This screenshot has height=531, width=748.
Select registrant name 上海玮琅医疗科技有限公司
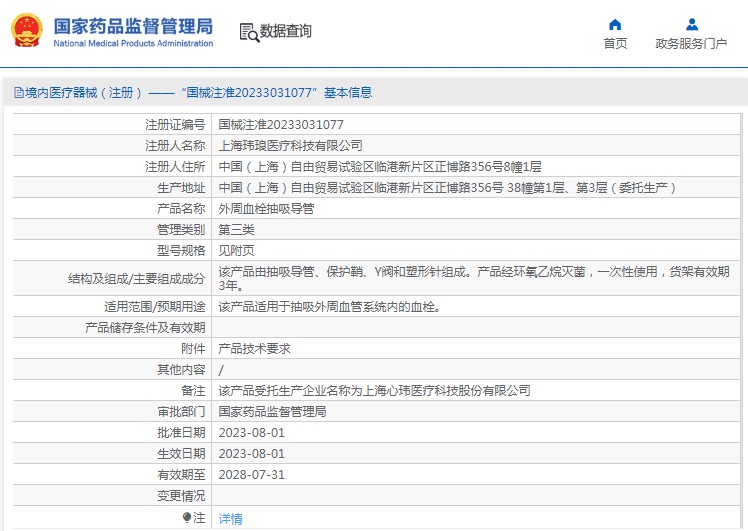coord(291,146)
